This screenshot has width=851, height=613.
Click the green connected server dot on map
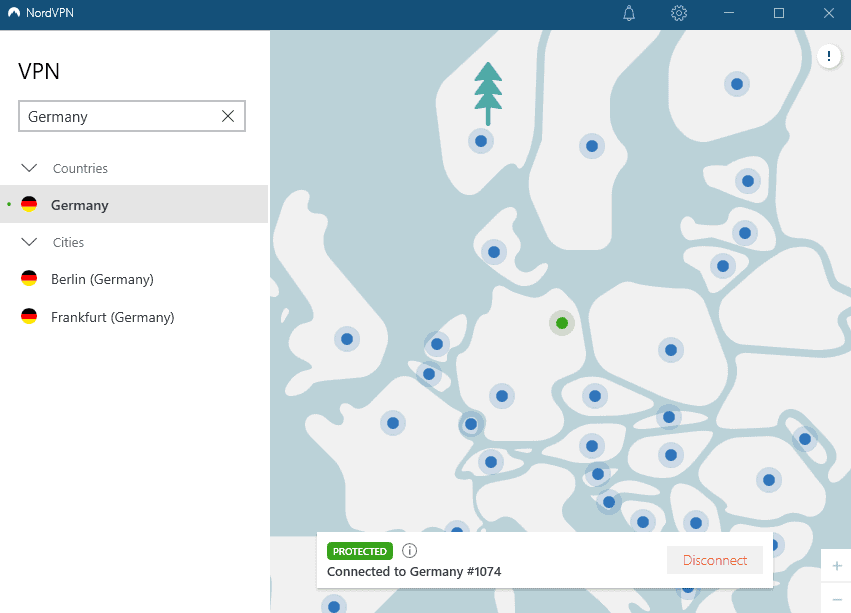(562, 323)
